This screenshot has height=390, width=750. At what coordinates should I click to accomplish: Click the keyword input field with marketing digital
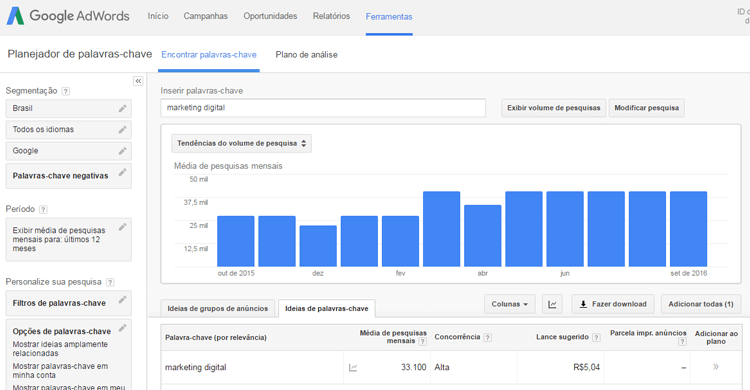click(x=323, y=108)
